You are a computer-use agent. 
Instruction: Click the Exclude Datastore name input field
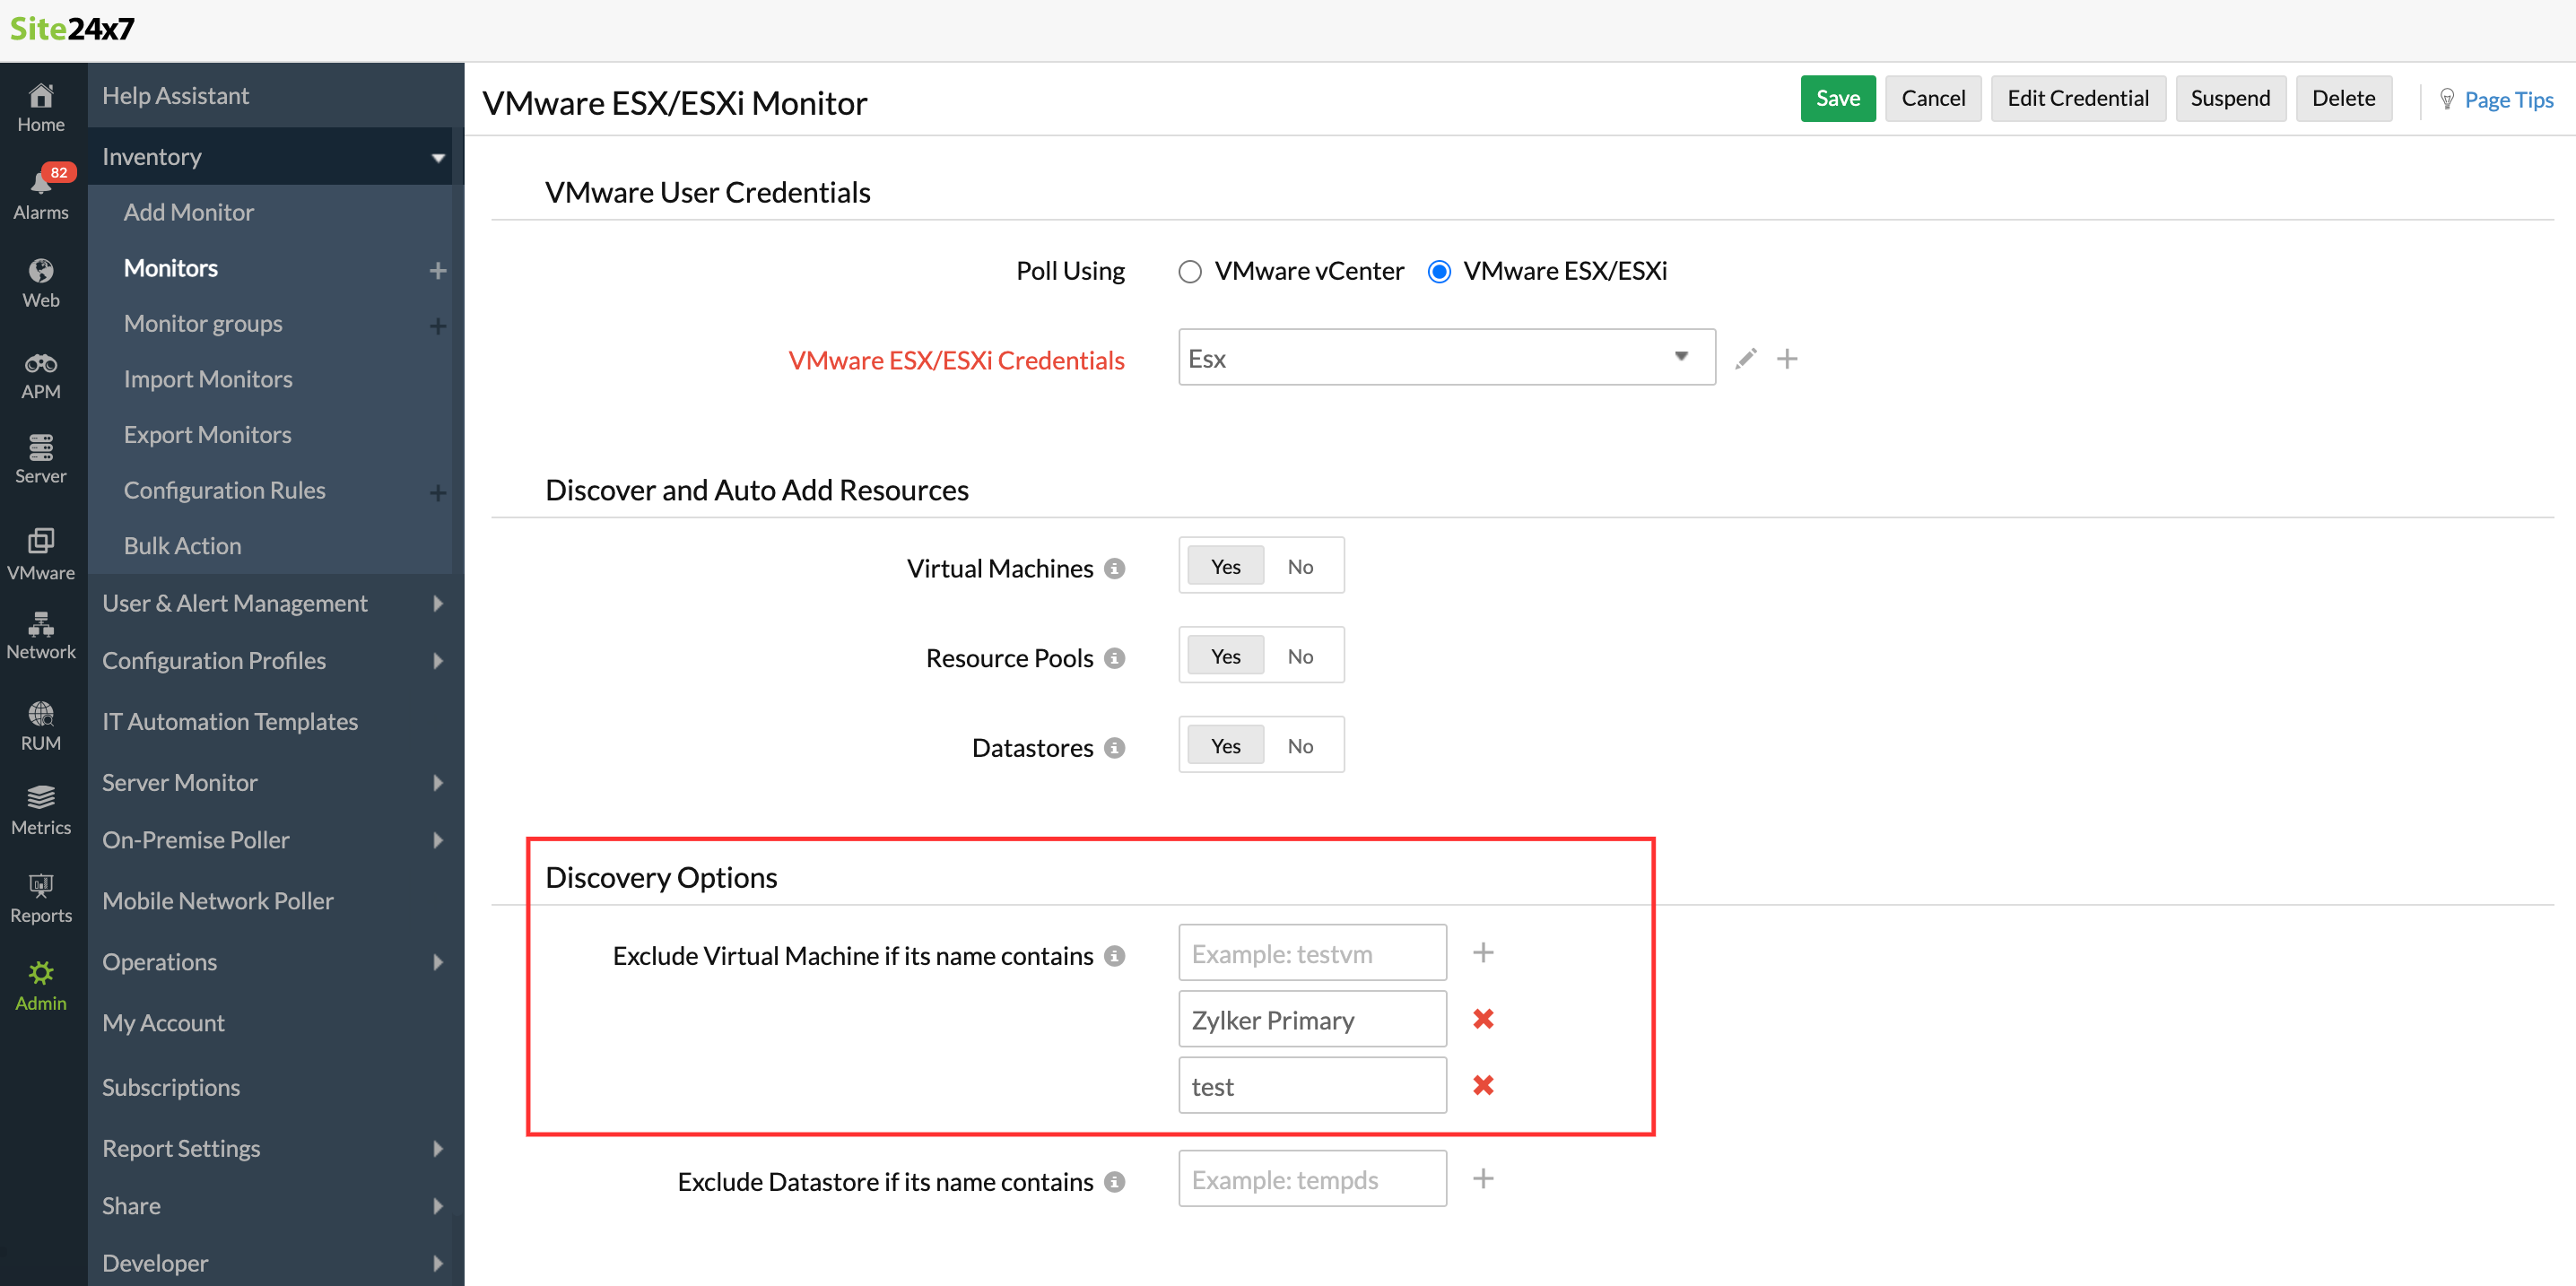coord(1311,1180)
